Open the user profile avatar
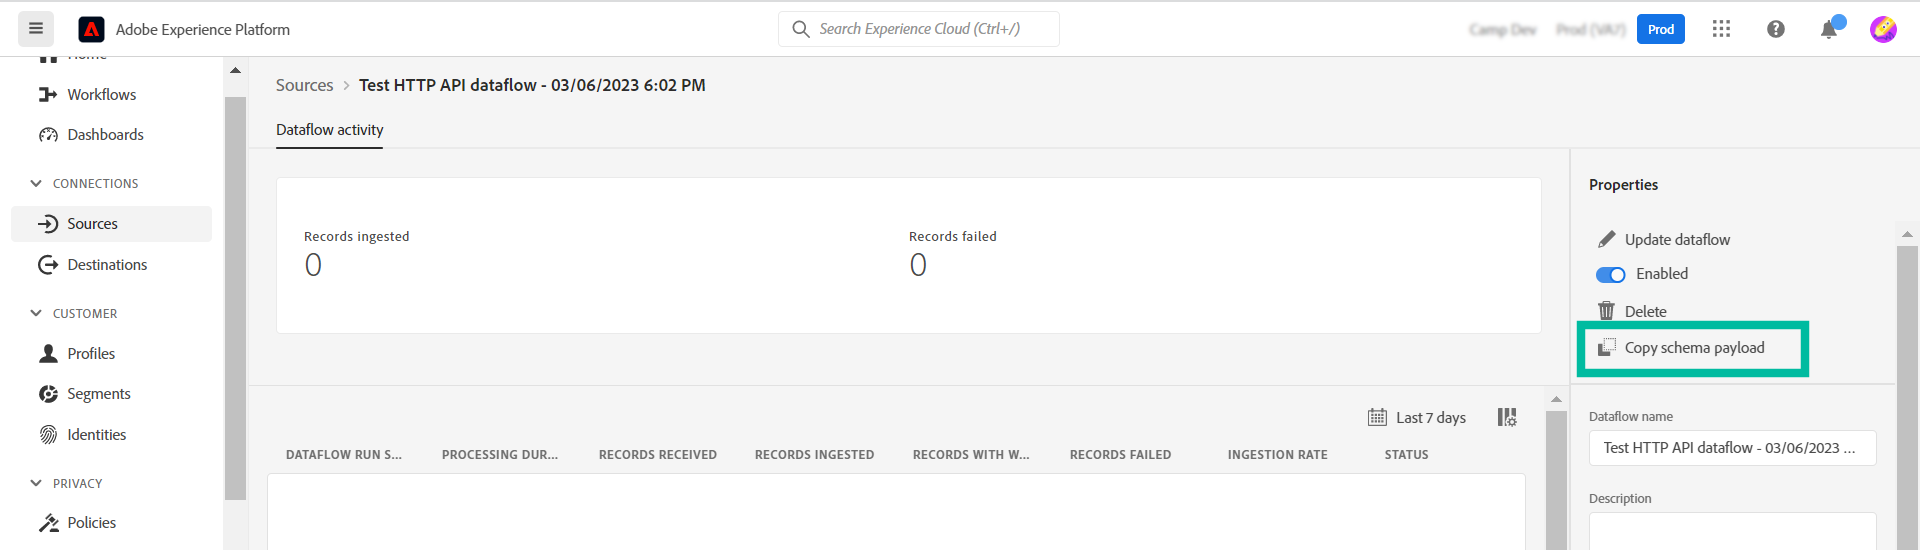This screenshot has height=550, width=1920. click(x=1883, y=29)
